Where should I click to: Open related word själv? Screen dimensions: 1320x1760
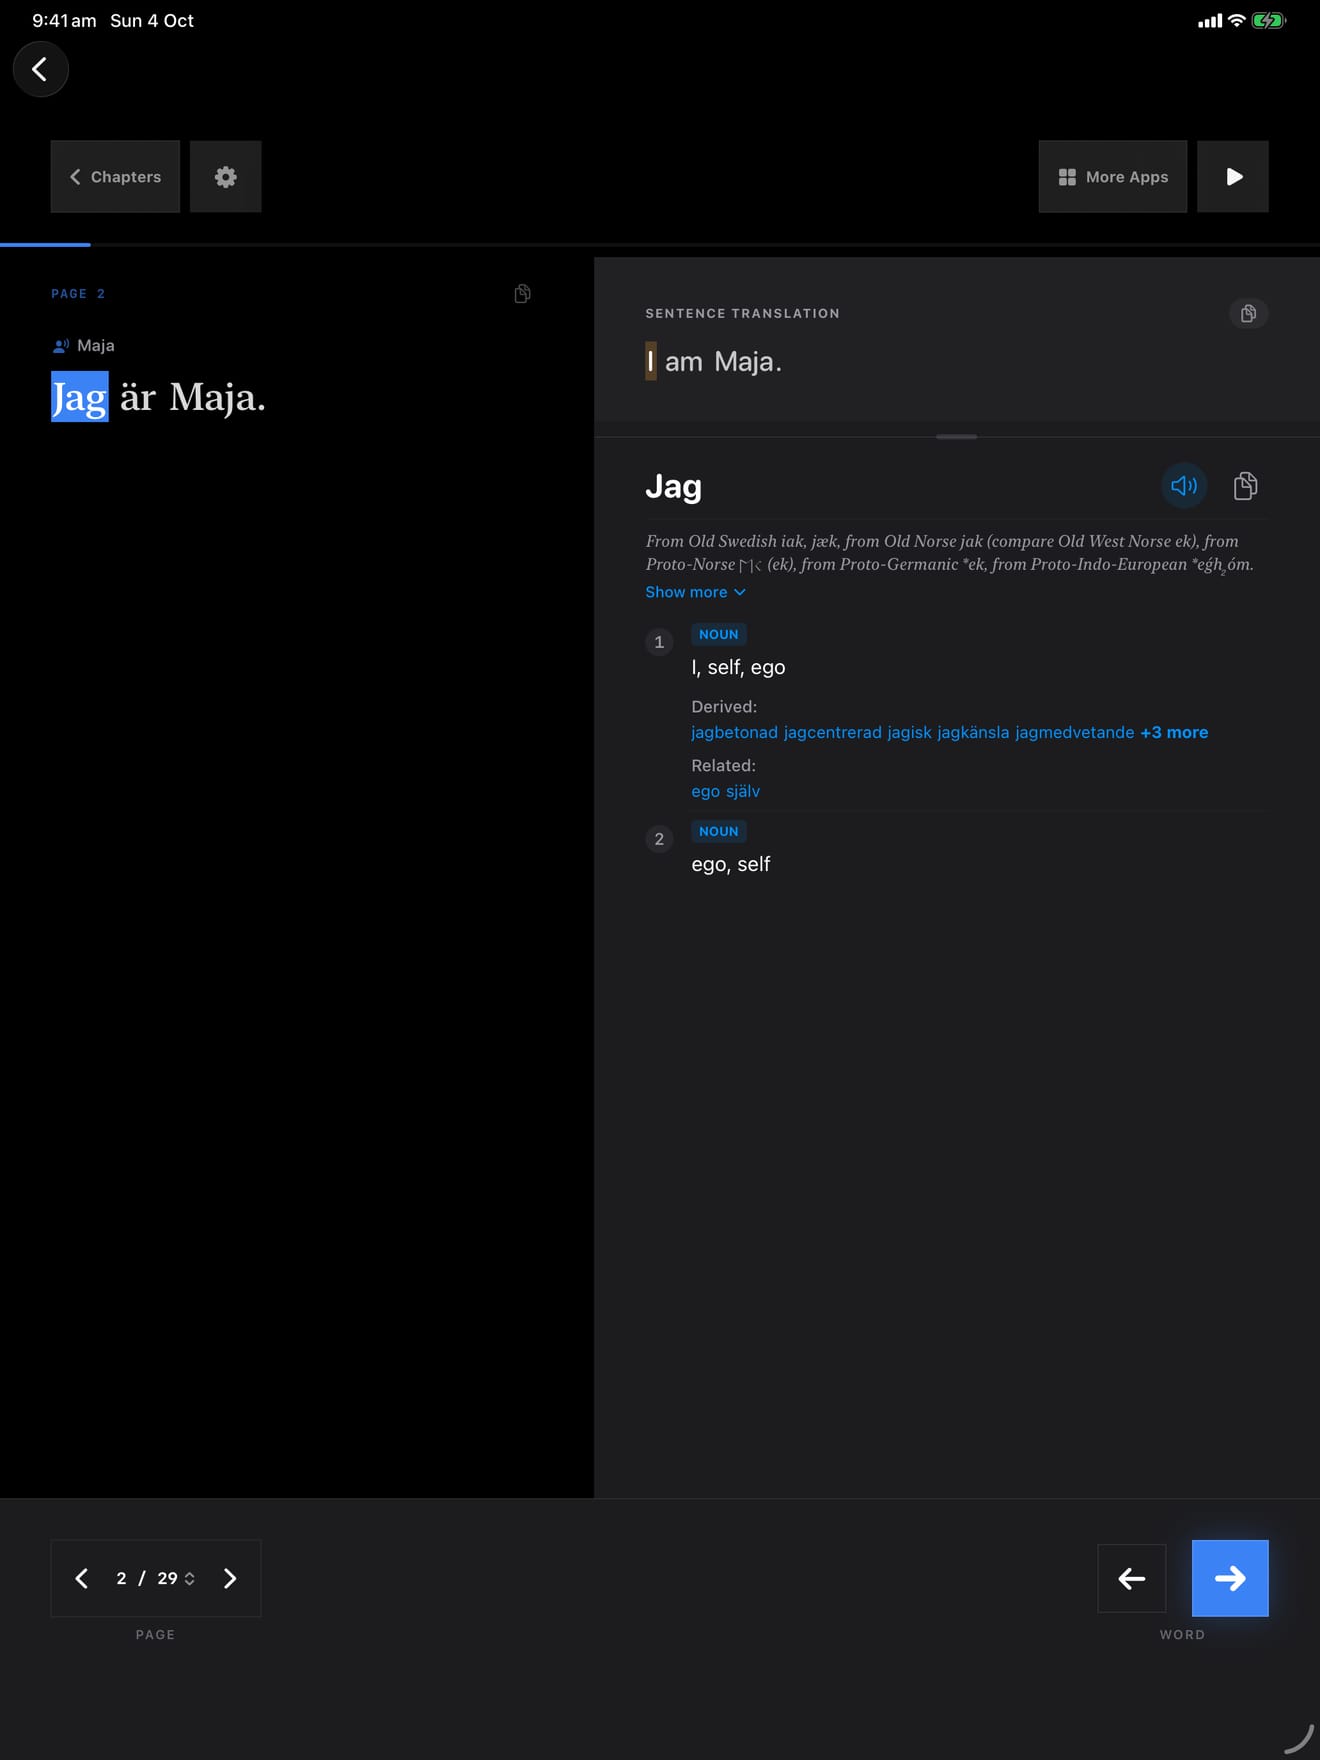tap(743, 791)
